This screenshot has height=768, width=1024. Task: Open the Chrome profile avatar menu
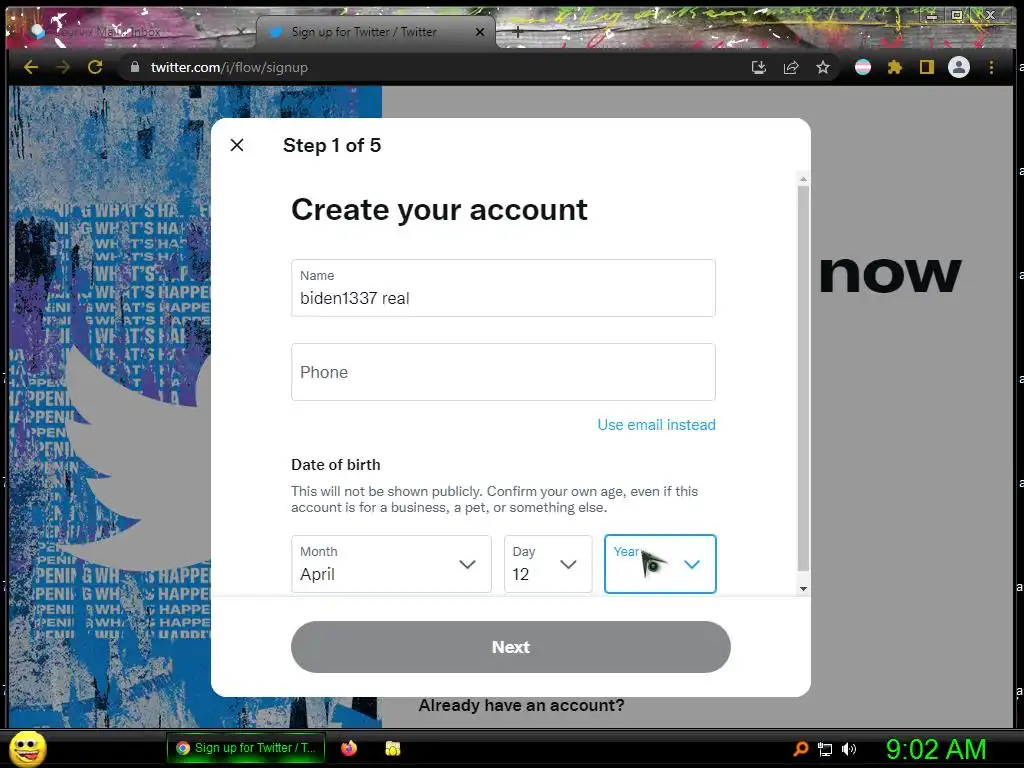click(x=959, y=67)
